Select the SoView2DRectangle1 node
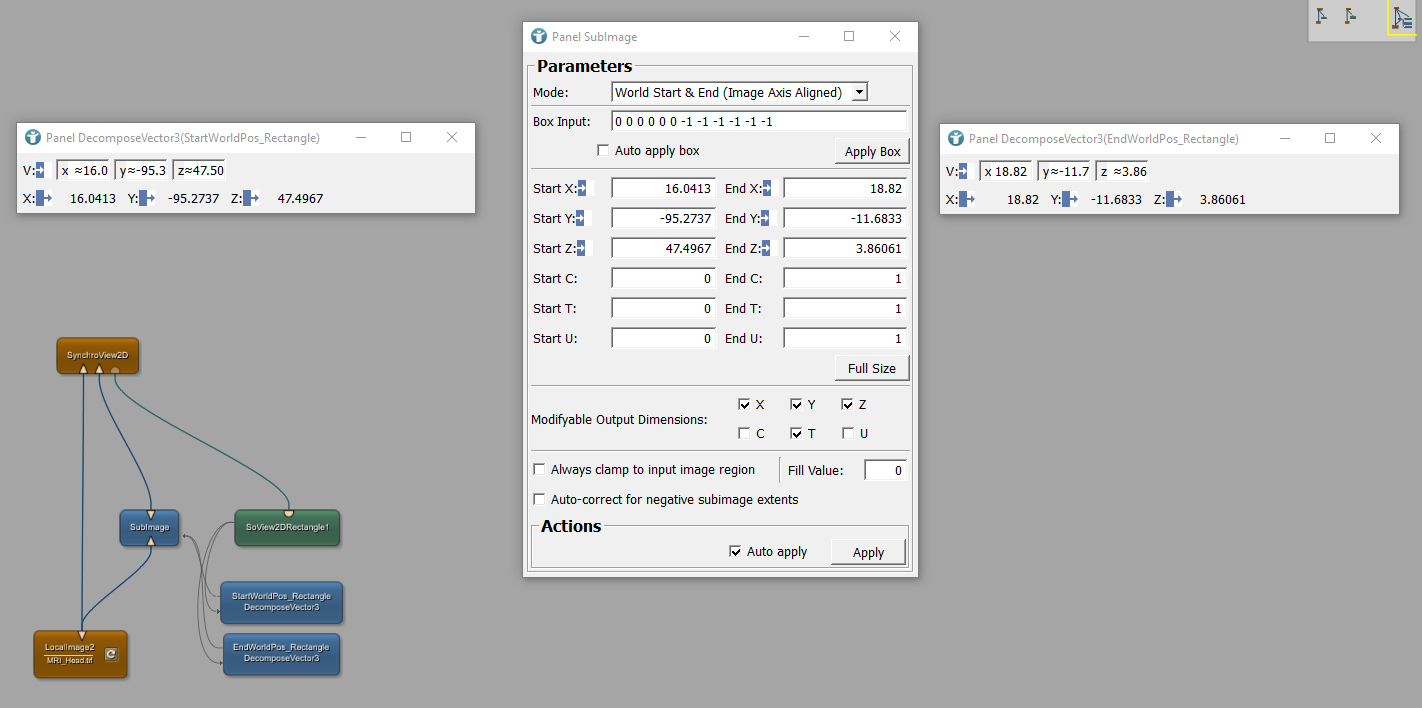 point(287,526)
